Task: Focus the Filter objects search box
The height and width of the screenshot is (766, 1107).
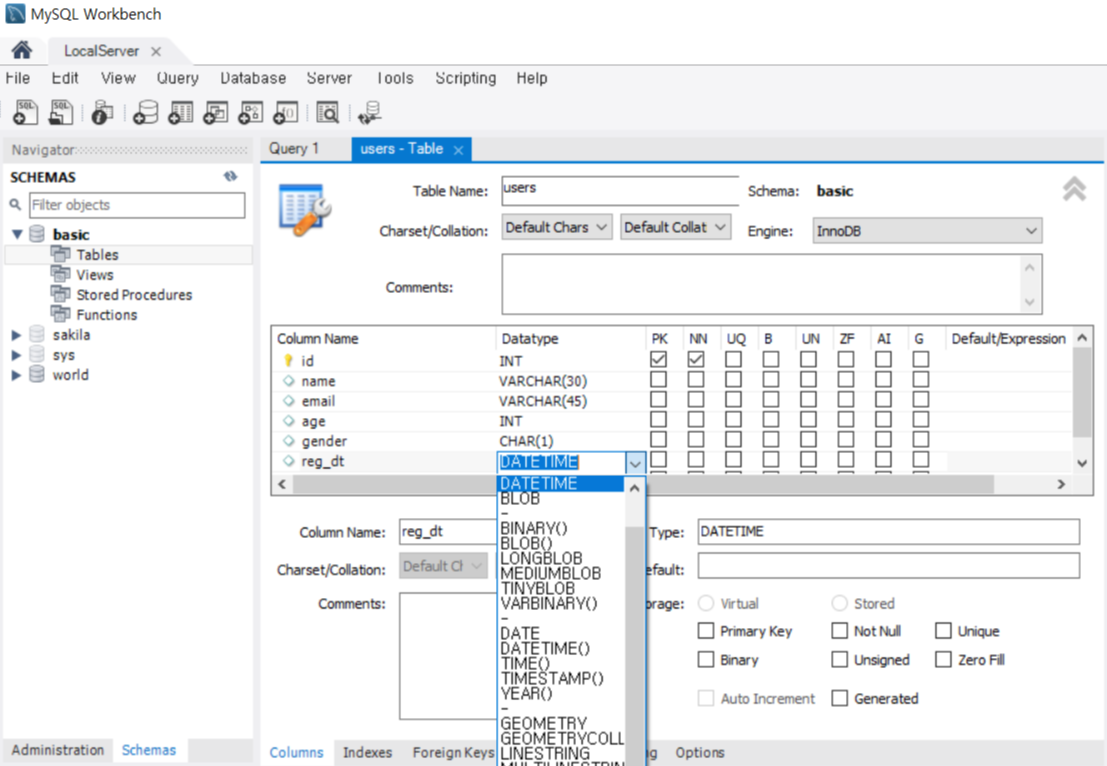Action: [x=137, y=205]
